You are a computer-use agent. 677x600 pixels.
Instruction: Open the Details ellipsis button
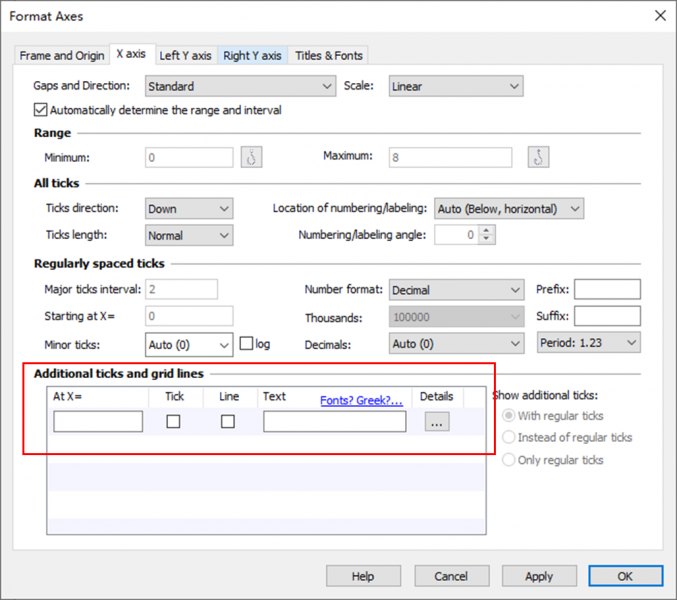pos(436,422)
